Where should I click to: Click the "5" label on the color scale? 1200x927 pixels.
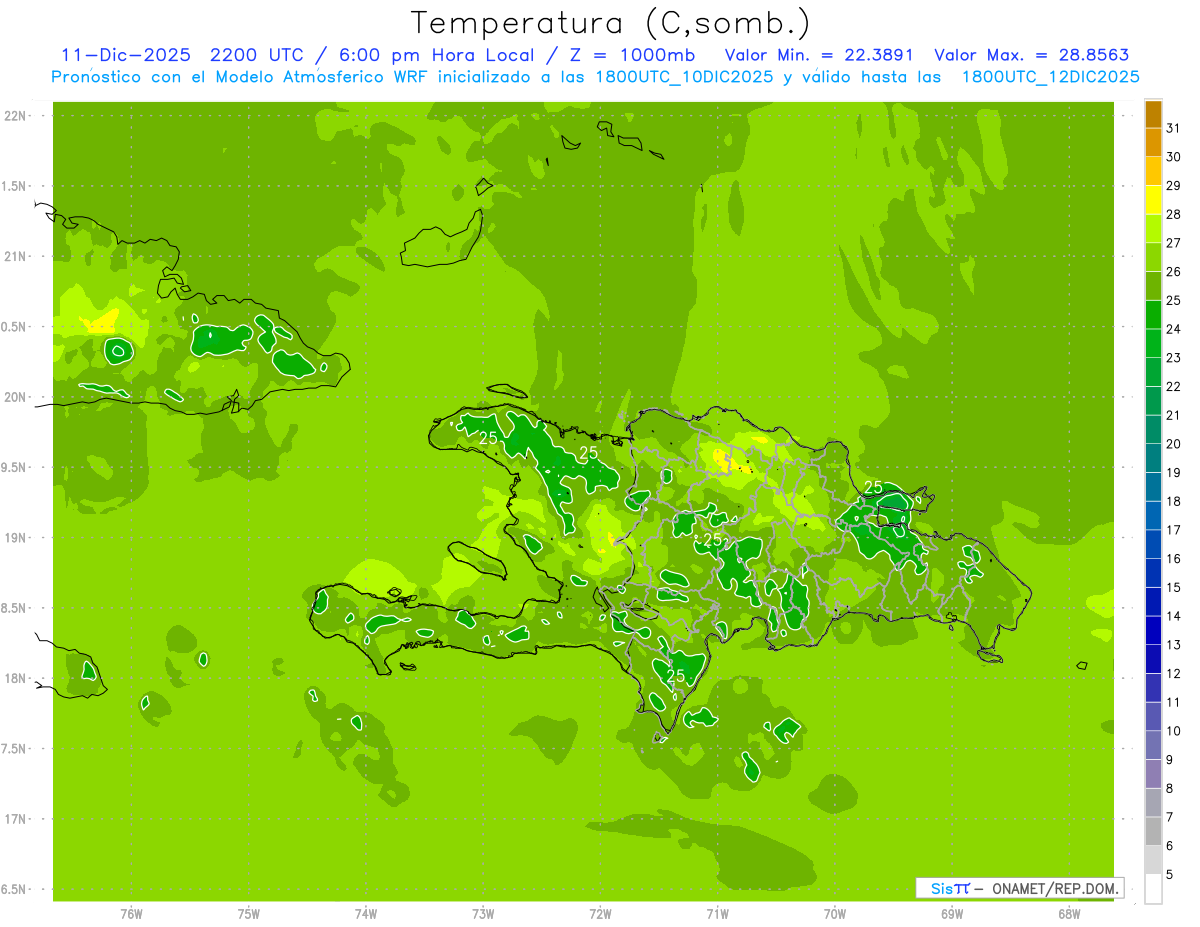click(1170, 875)
